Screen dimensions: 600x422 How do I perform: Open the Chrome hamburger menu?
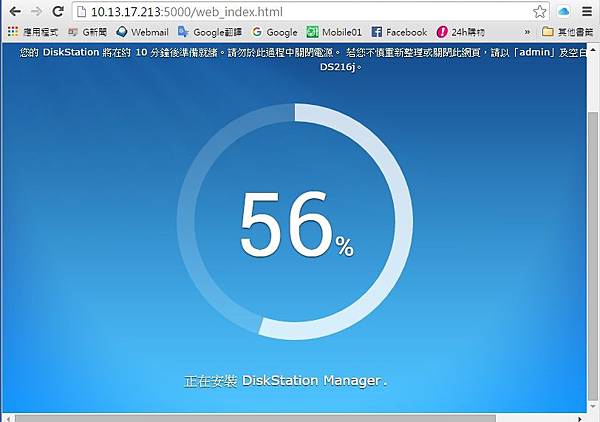[587, 11]
